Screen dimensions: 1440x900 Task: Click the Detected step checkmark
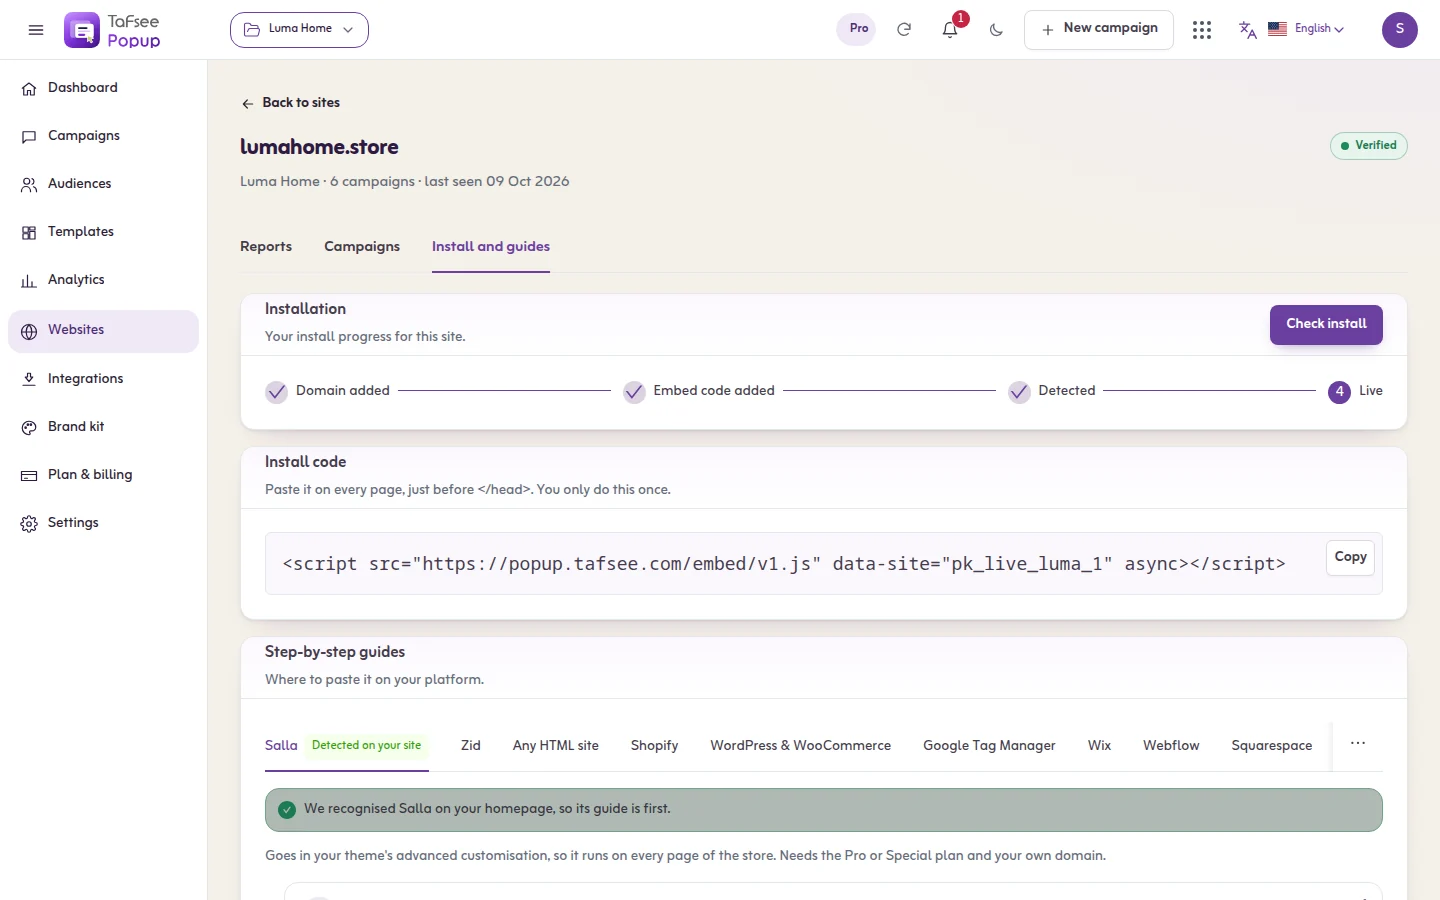pos(1019,392)
